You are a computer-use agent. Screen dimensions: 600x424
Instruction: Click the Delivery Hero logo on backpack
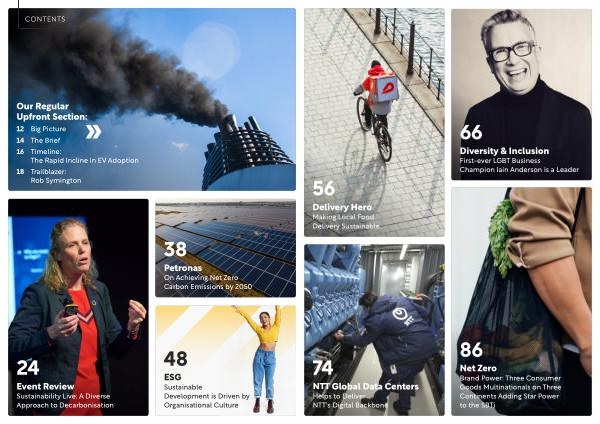(x=387, y=89)
